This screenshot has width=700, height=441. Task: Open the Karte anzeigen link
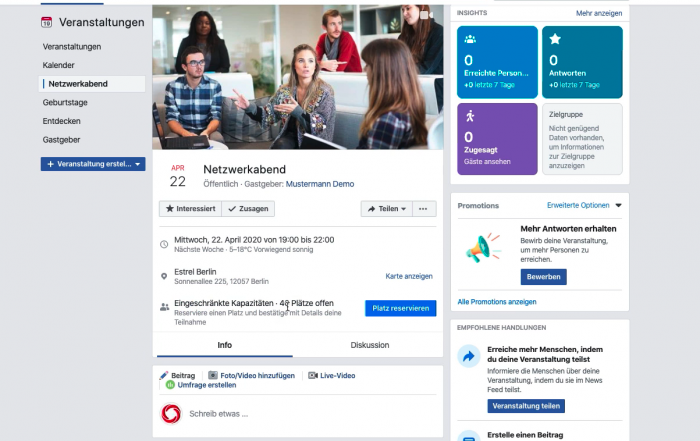[409, 276]
